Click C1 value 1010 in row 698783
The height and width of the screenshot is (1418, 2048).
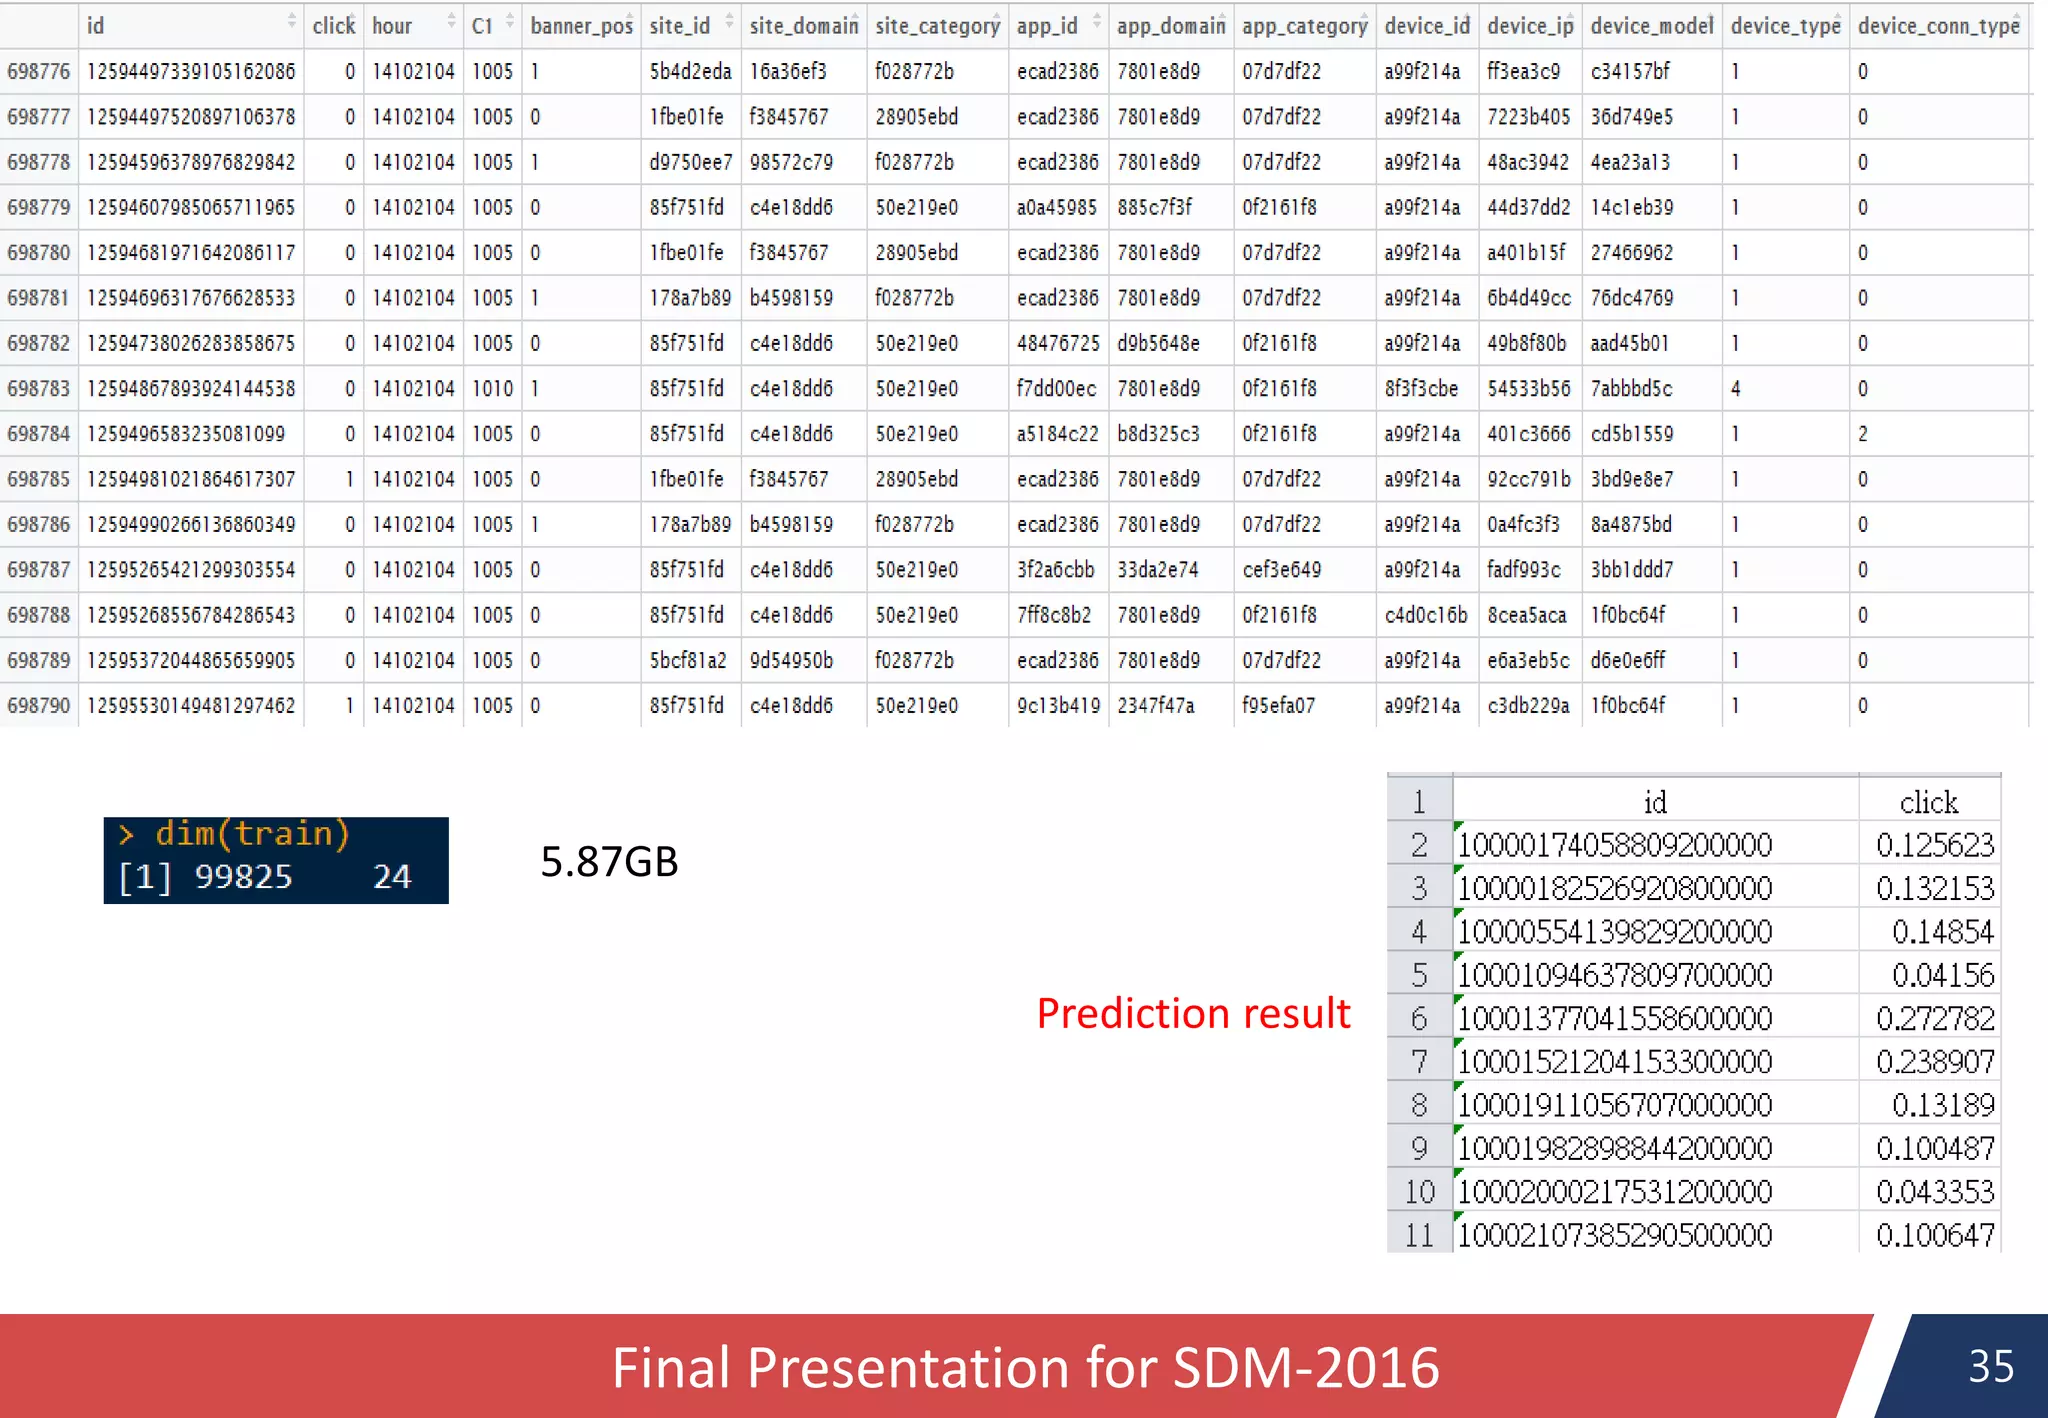pos(492,389)
